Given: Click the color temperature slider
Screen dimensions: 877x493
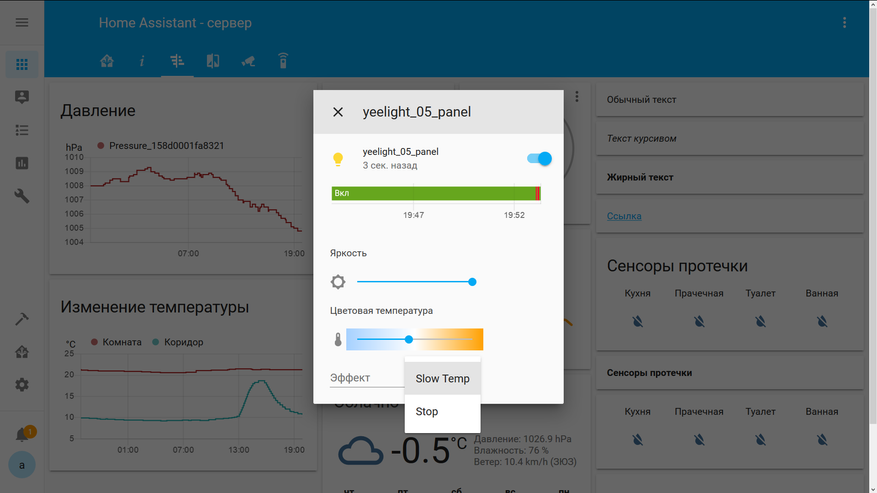Looking at the screenshot, I should [414, 339].
